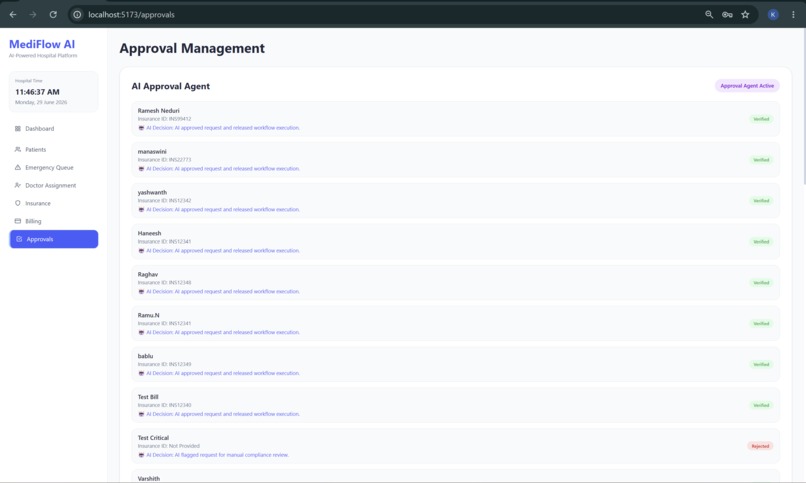Open the Patients section
806x483 pixels.
[53, 149]
